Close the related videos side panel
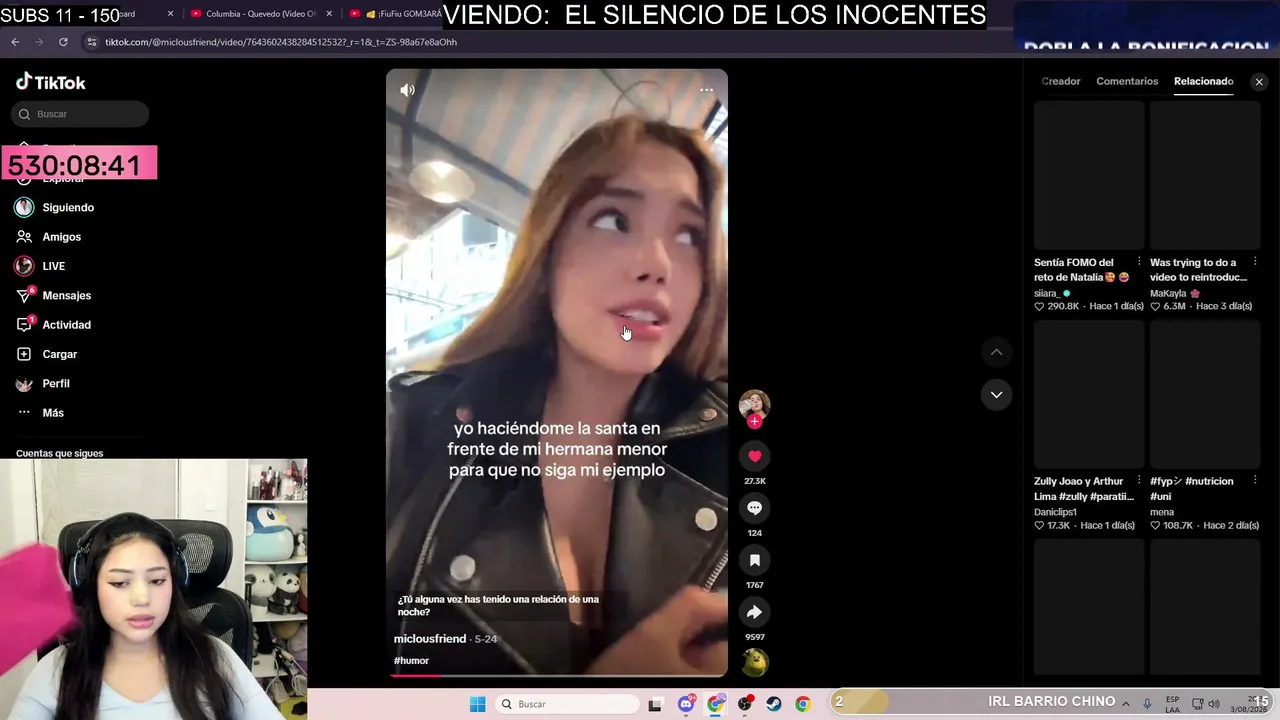This screenshot has height=720, width=1280. [1259, 82]
